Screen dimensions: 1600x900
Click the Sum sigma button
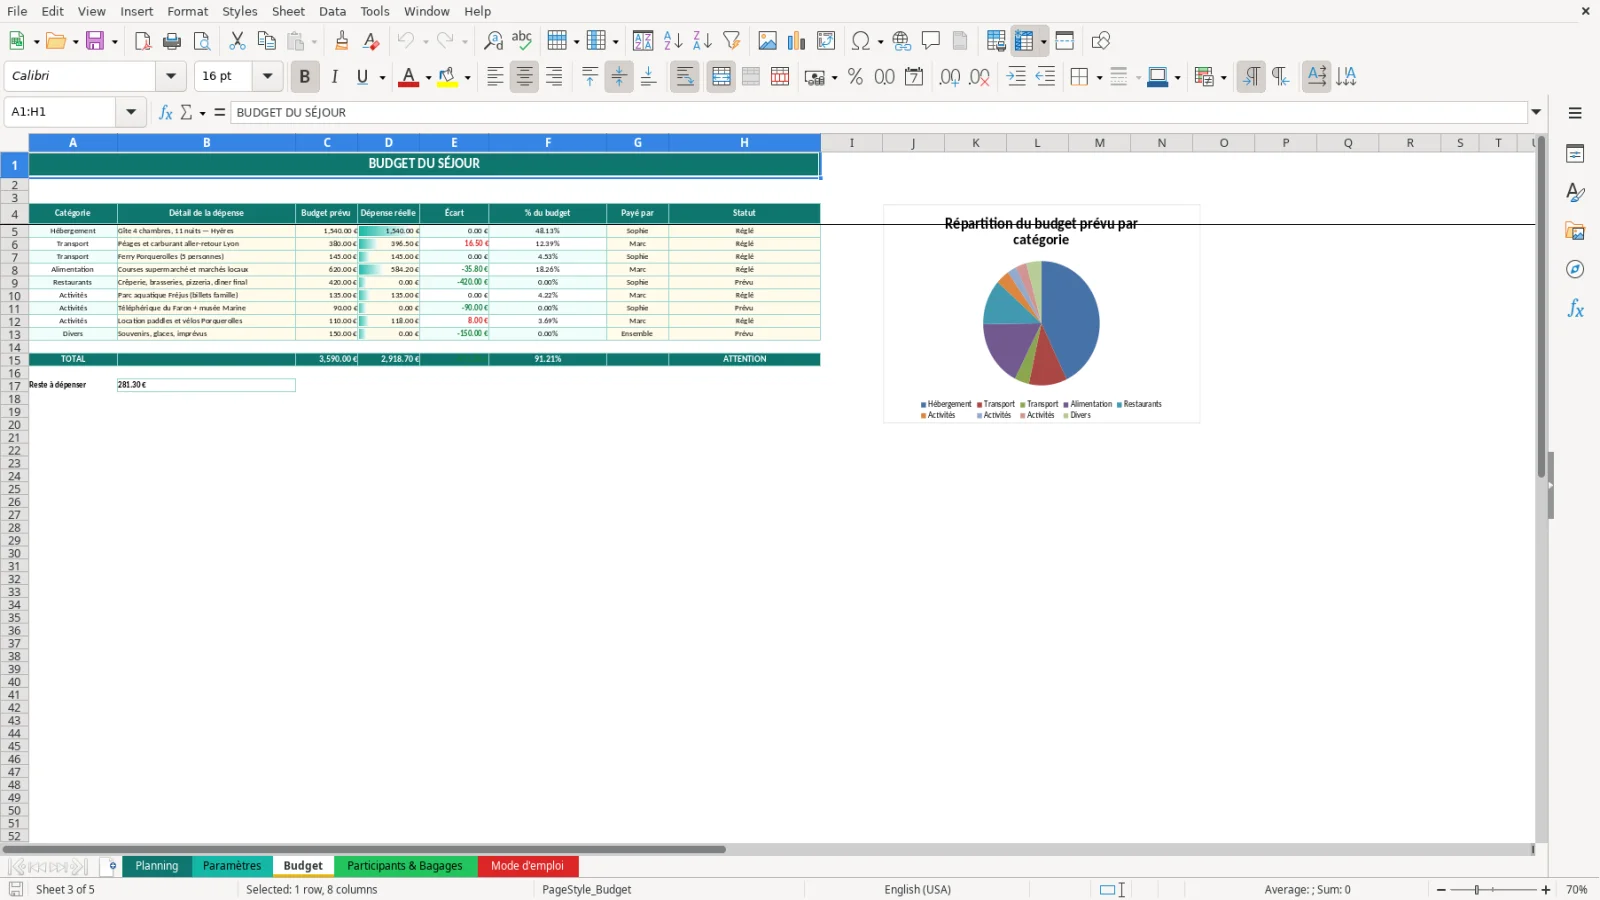pos(186,112)
